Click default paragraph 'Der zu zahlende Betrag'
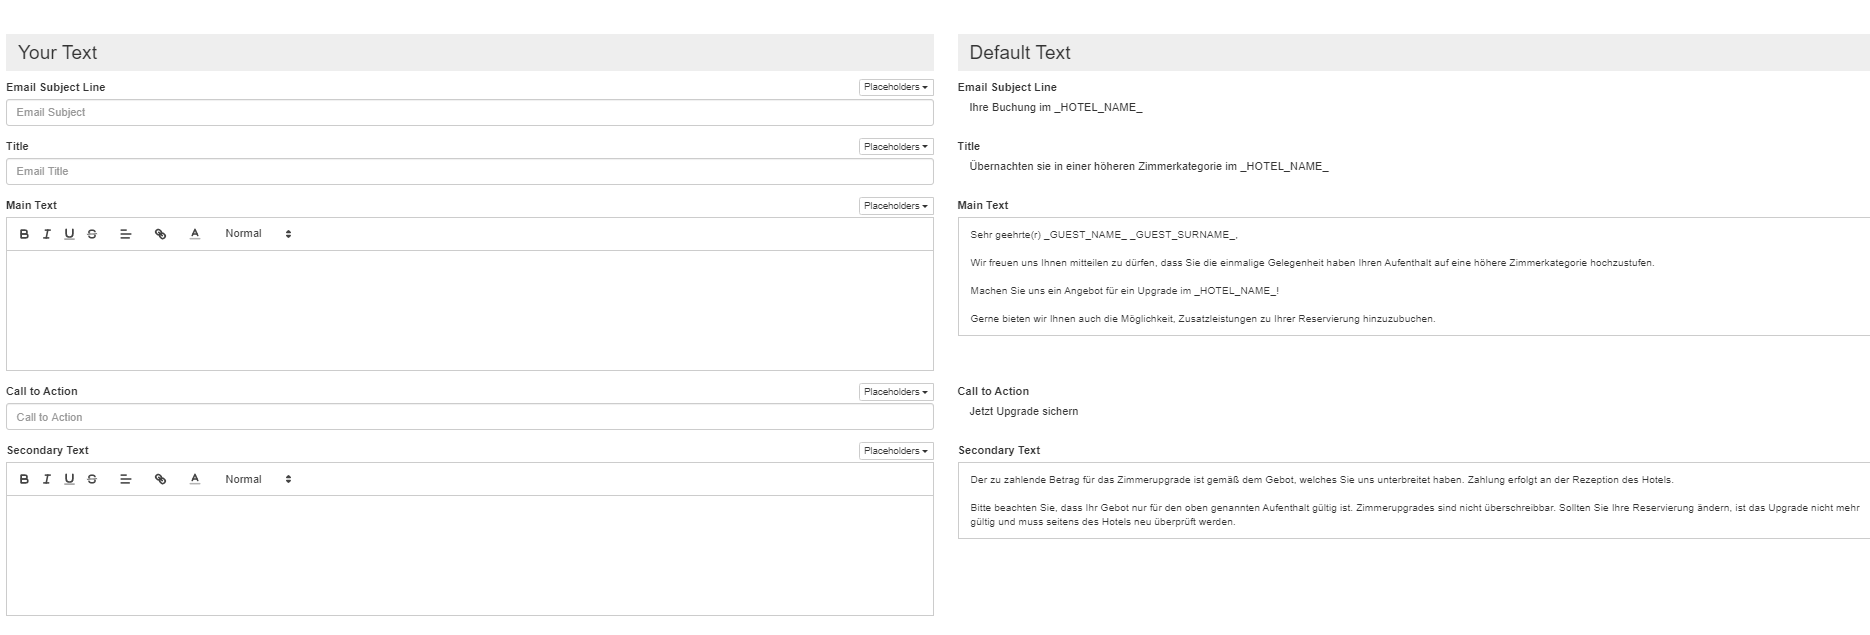The width and height of the screenshot is (1870, 635). [1321, 480]
